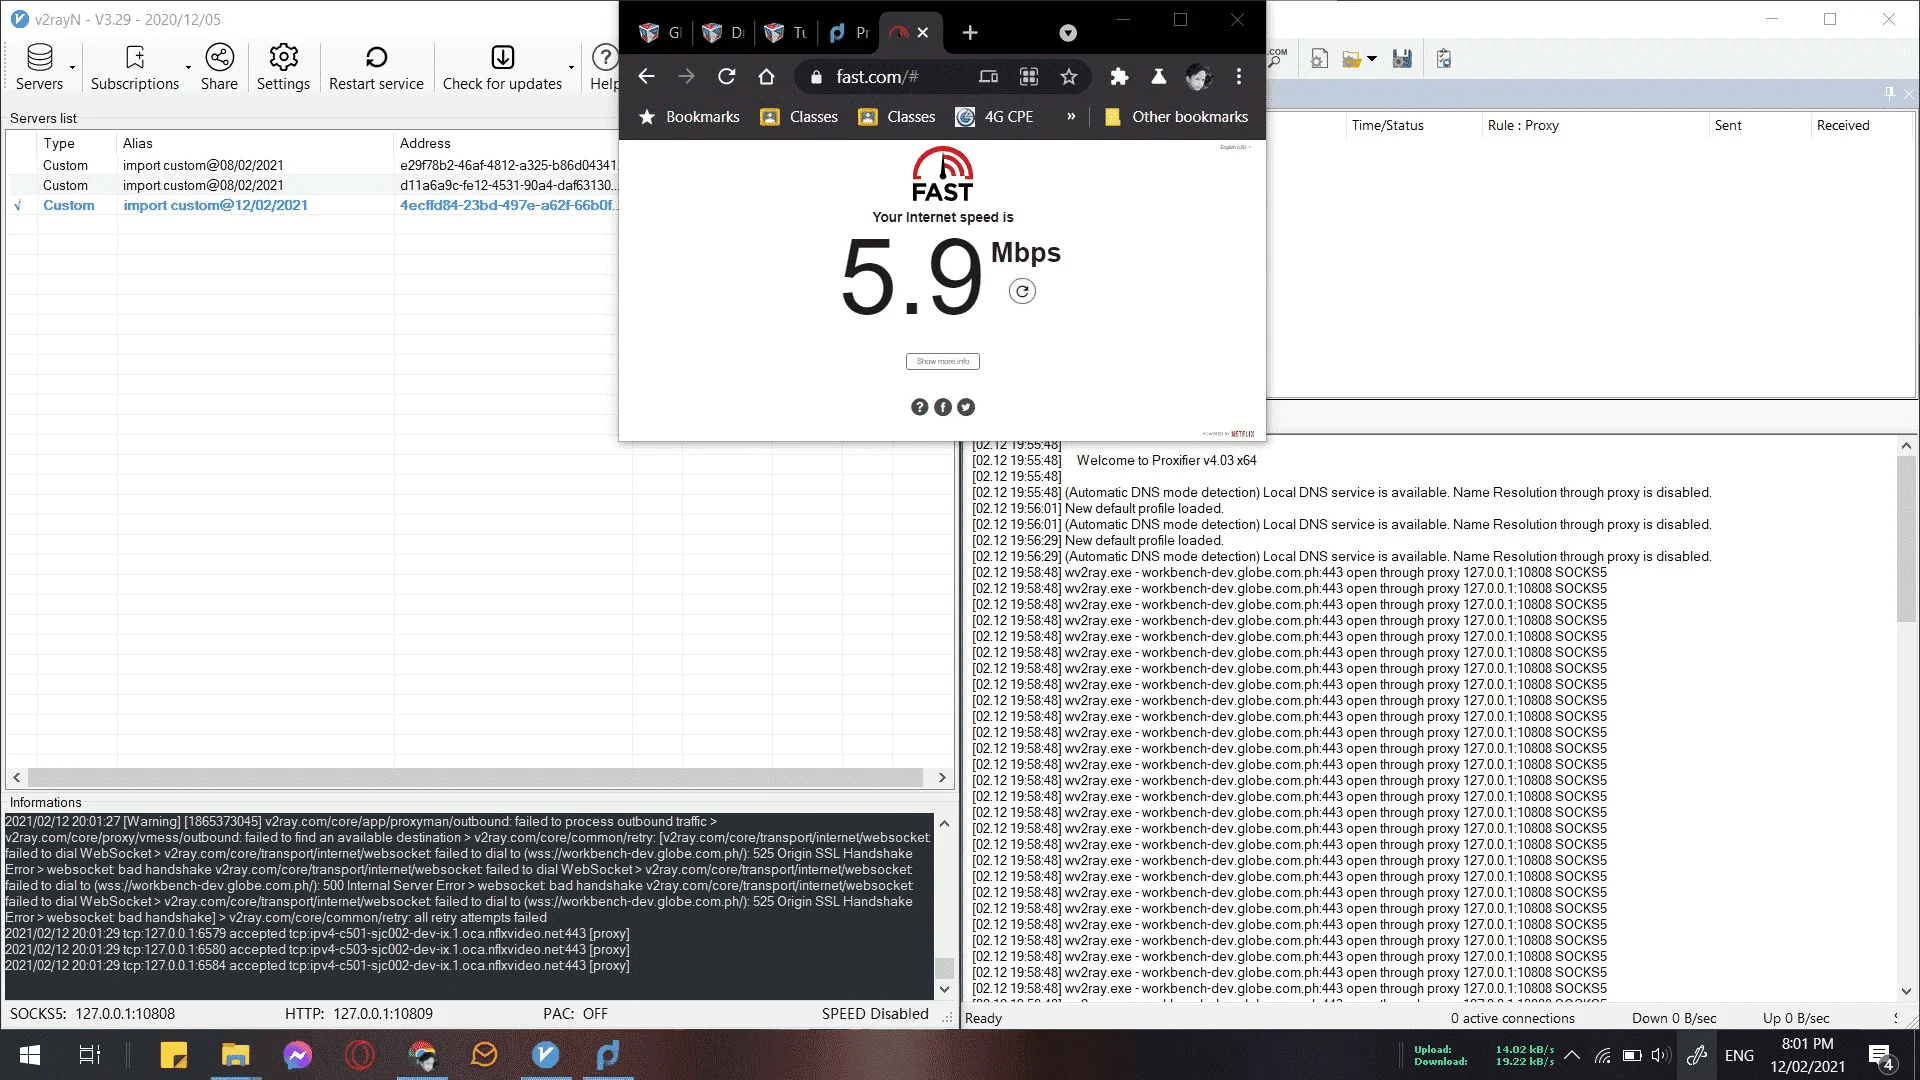The image size is (1920, 1080).
Task: Open Proxifier checker clipboard icon
Action: 1443,59
